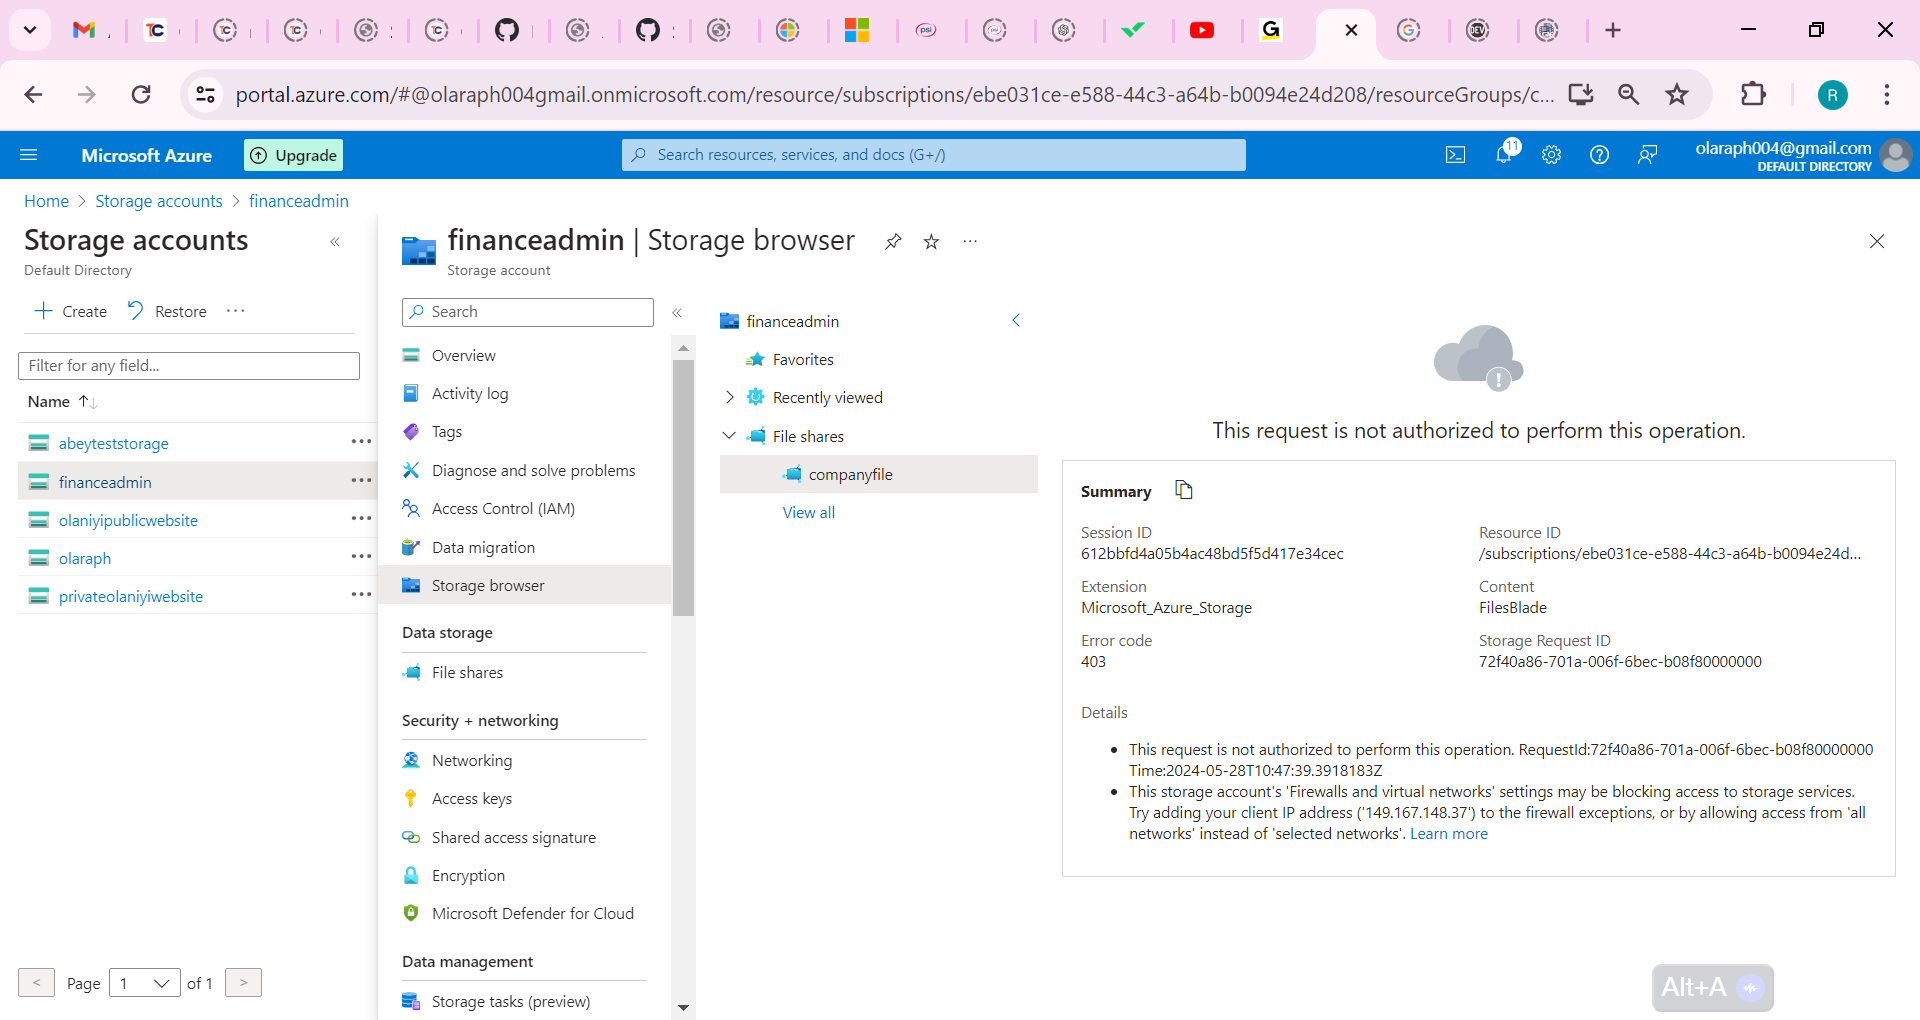Copy the error summary to clipboard
Image resolution: width=1920 pixels, height=1020 pixels.
(x=1184, y=490)
